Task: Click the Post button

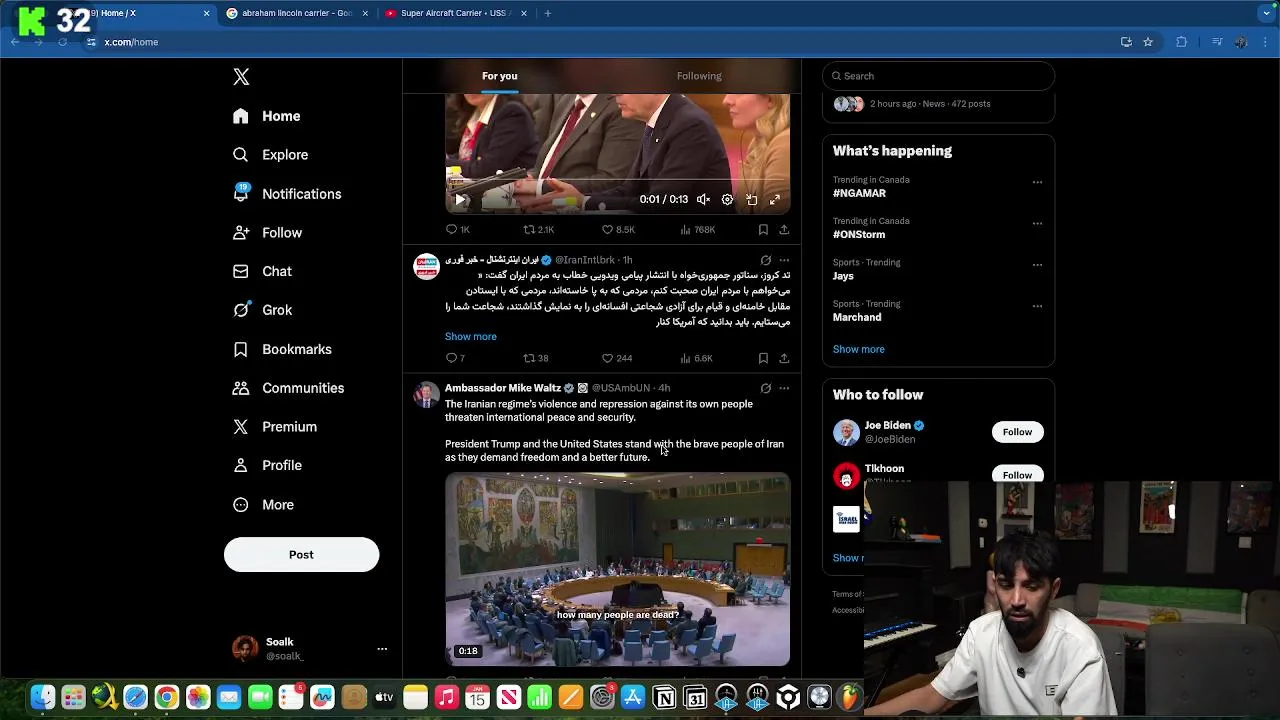Action: tap(301, 554)
